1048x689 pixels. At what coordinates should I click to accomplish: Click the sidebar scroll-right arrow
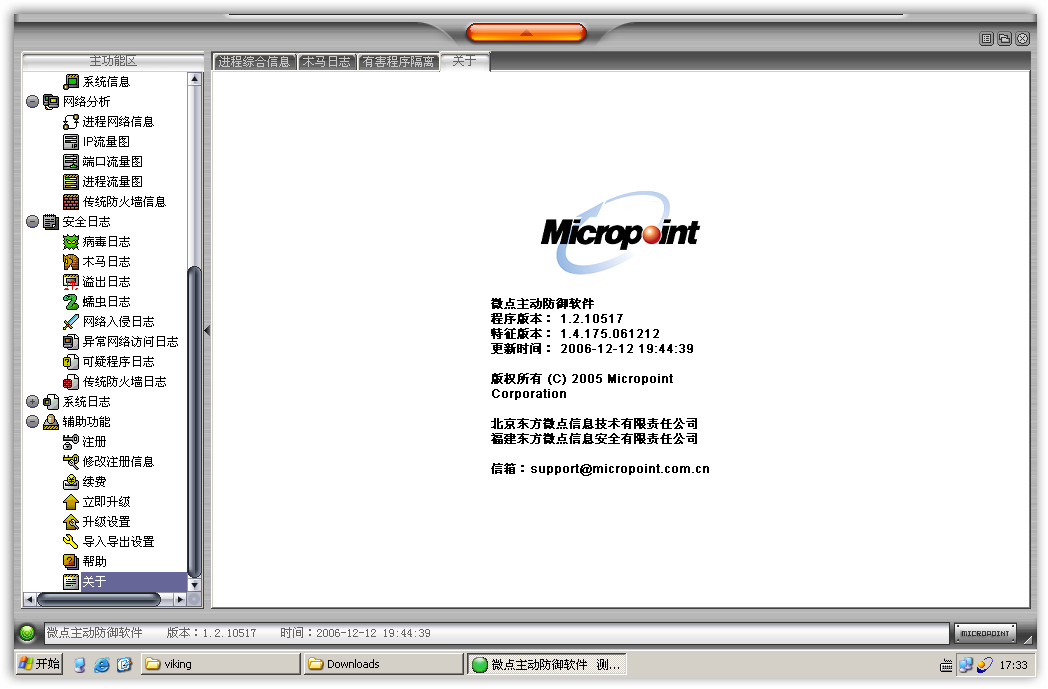(x=180, y=599)
